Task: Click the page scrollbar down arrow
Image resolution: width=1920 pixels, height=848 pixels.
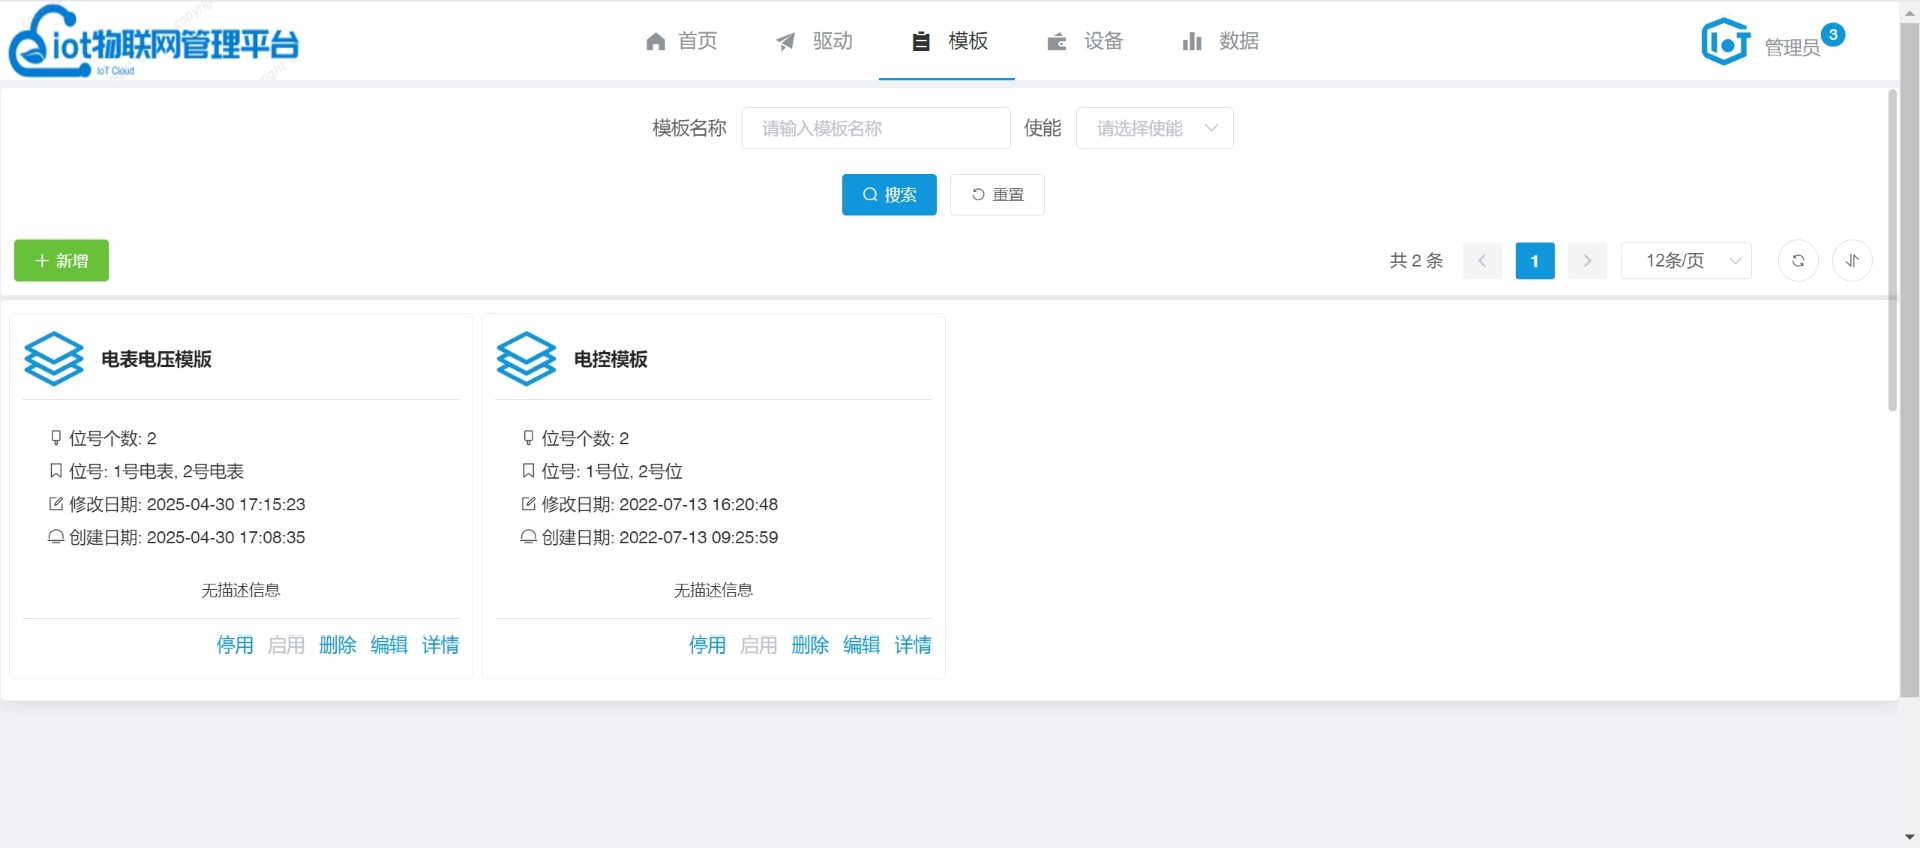Action: [1910, 837]
